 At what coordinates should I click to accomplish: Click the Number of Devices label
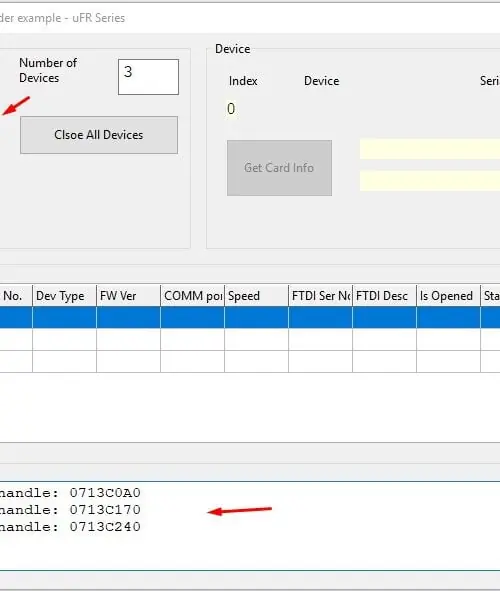pyautogui.click(x=48, y=70)
